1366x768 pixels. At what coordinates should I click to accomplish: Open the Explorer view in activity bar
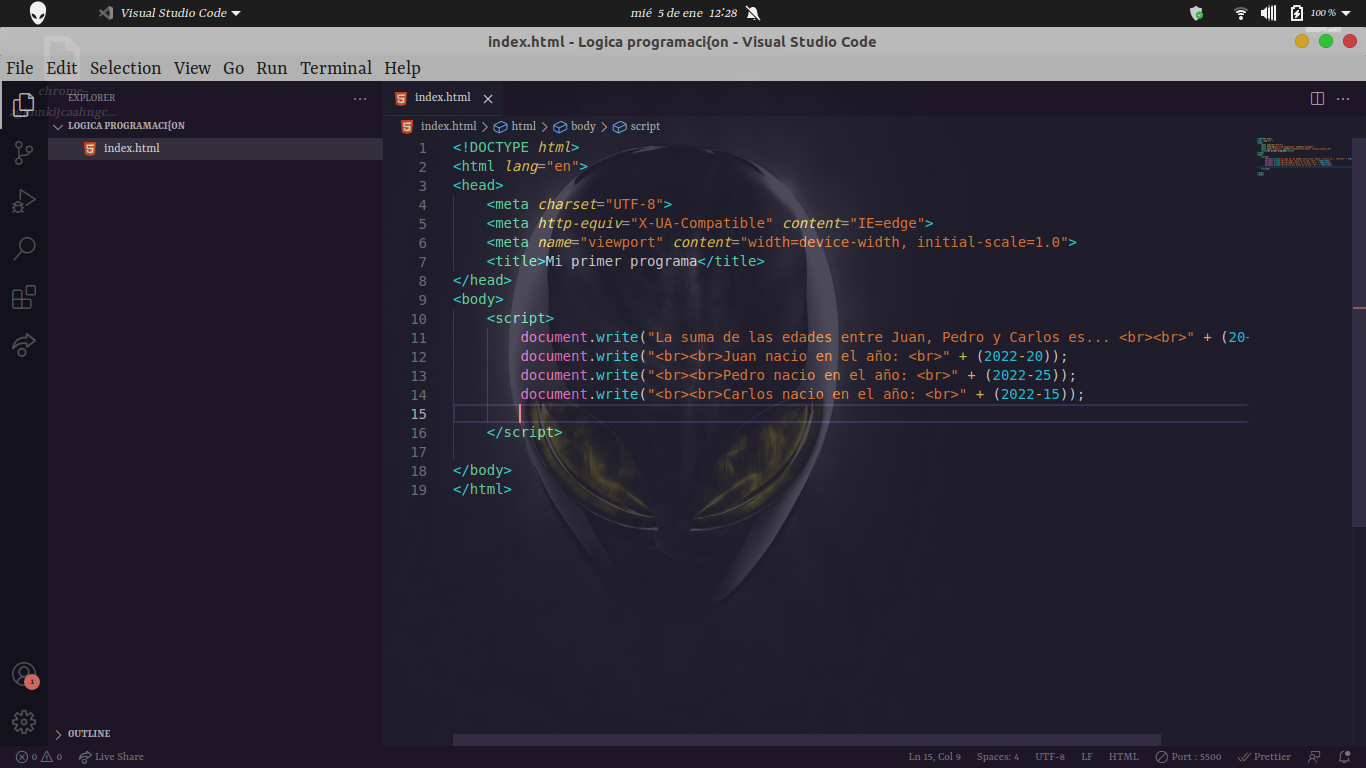pos(24,105)
